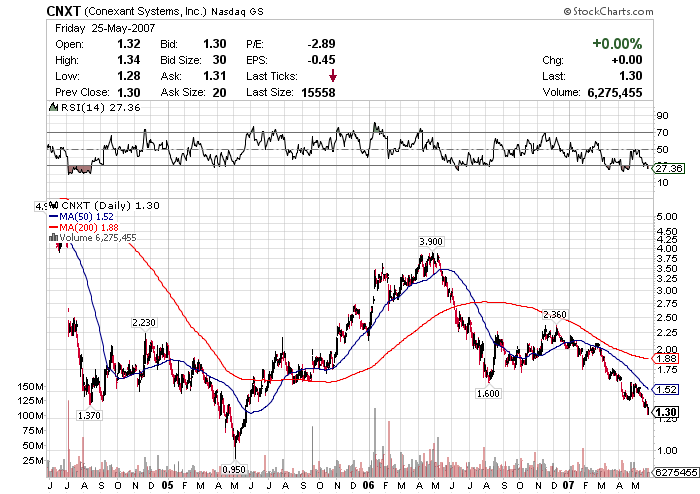The image size is (700, 494).
Task: Click the 05 year marker on time axis
Action: point(167,486)
